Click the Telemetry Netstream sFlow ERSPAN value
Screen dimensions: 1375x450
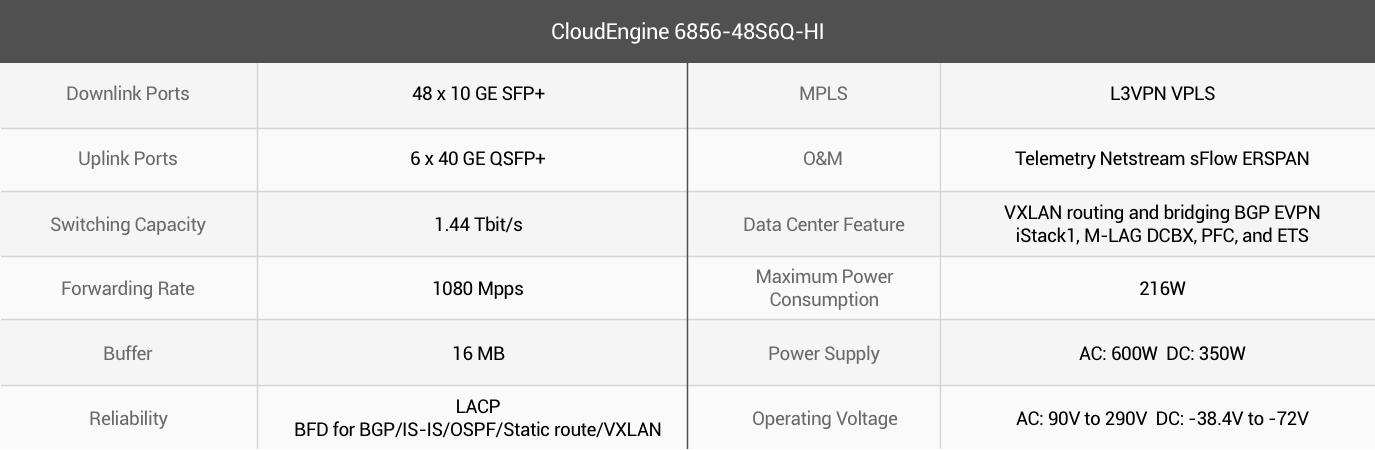1162,159
